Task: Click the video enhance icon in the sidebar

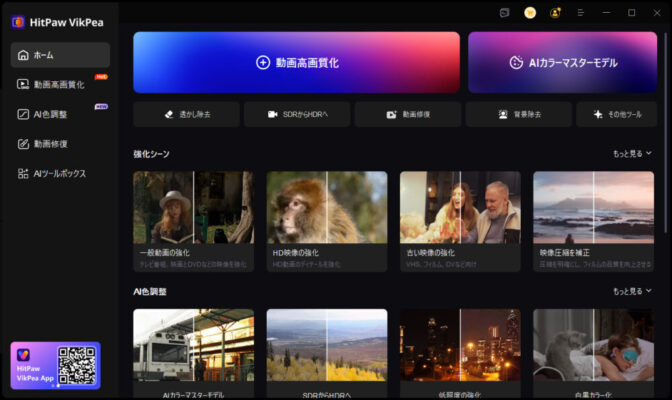Action: [23, 84]
